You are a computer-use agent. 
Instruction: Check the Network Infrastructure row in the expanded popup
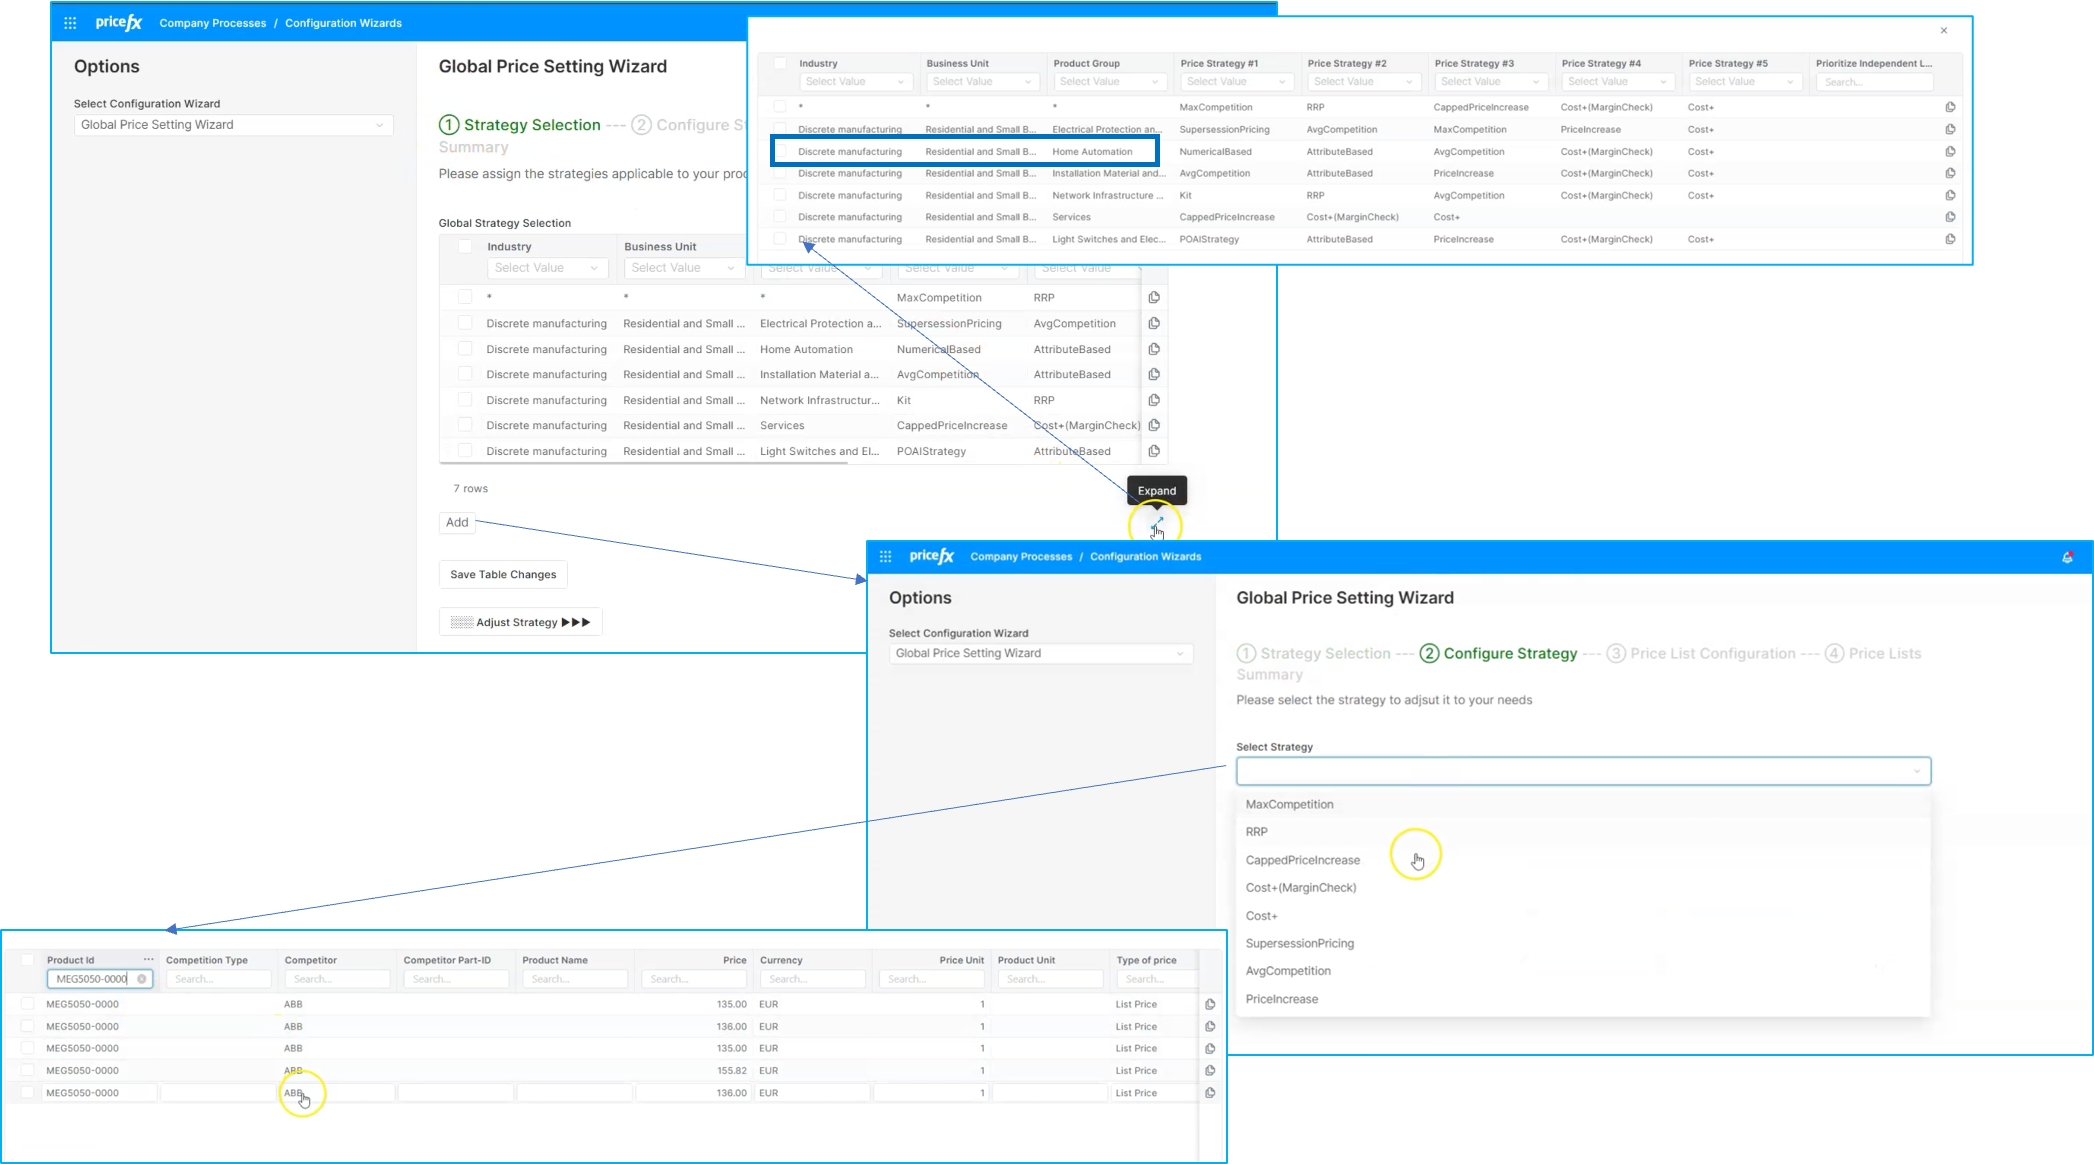(x=780, y=195)
